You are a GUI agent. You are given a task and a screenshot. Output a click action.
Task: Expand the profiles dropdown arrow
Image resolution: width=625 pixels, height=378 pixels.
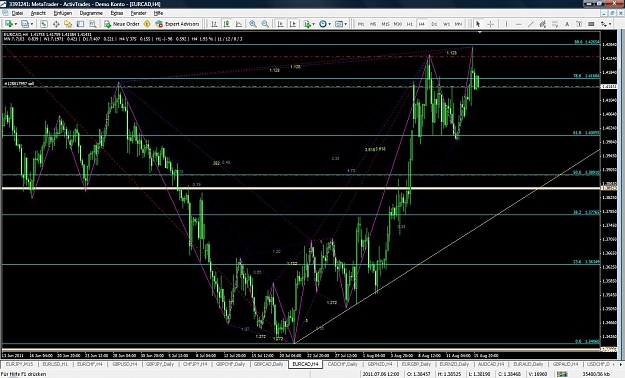click(x=31, y=24)
